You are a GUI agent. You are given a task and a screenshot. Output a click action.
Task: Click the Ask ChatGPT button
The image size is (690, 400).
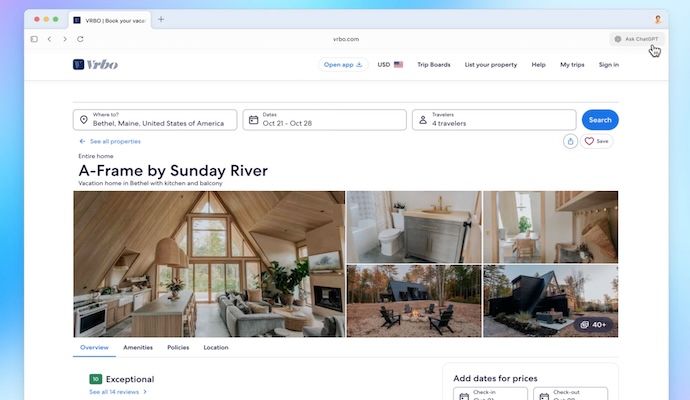pos(636,39)
